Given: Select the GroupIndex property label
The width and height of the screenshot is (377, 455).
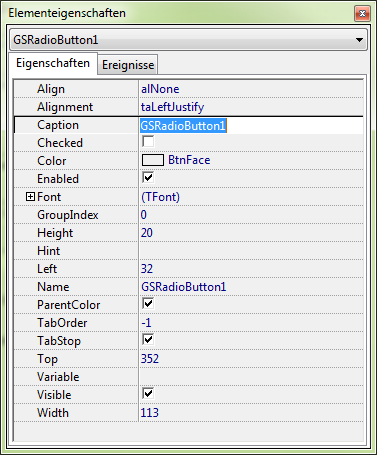Looking at the screenshot, I should click(x=68, y=215).
